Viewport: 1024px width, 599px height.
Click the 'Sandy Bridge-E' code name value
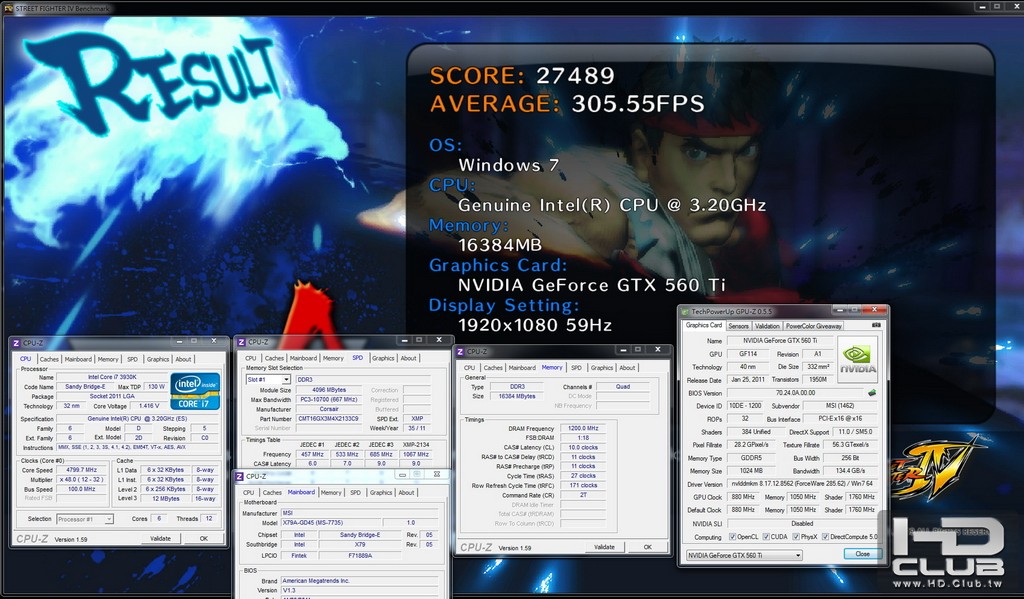pyautogui.click(x=84, y=387)
